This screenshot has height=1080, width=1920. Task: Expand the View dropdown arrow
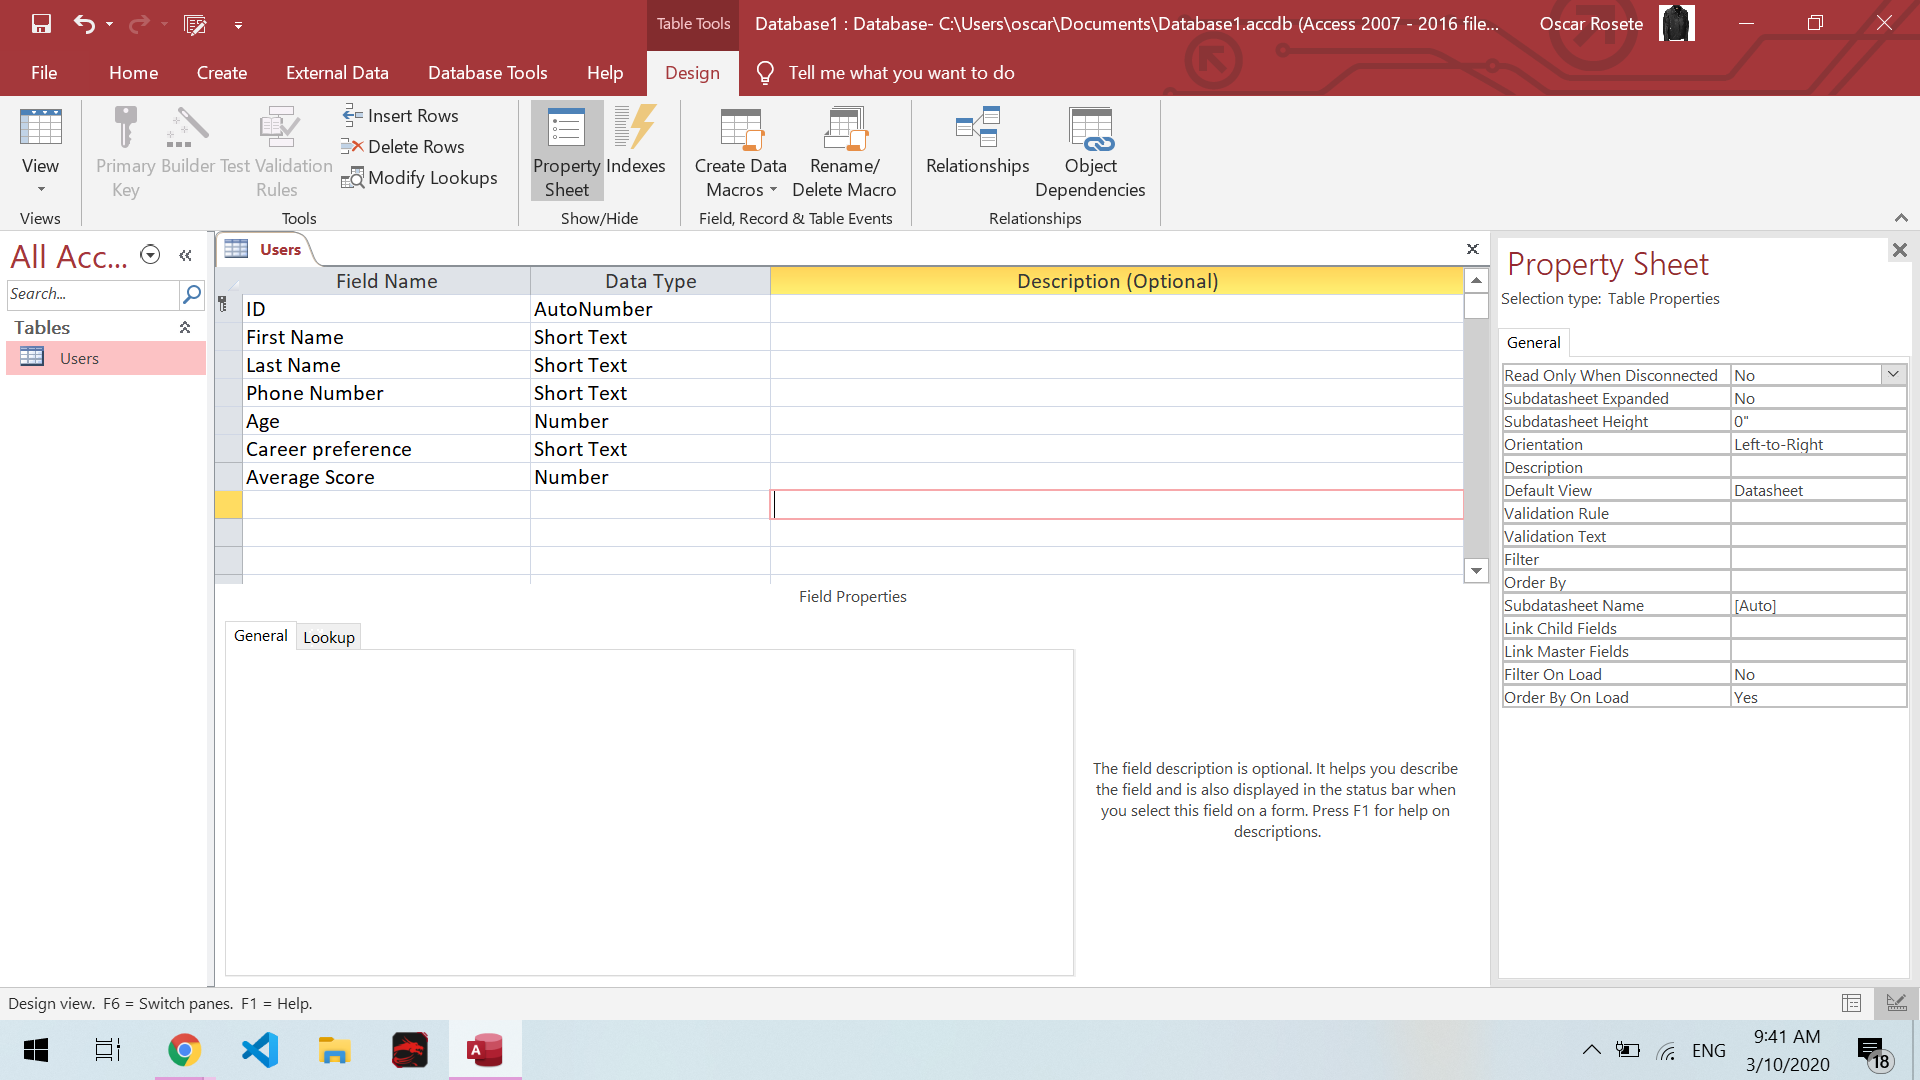[41, 190]
